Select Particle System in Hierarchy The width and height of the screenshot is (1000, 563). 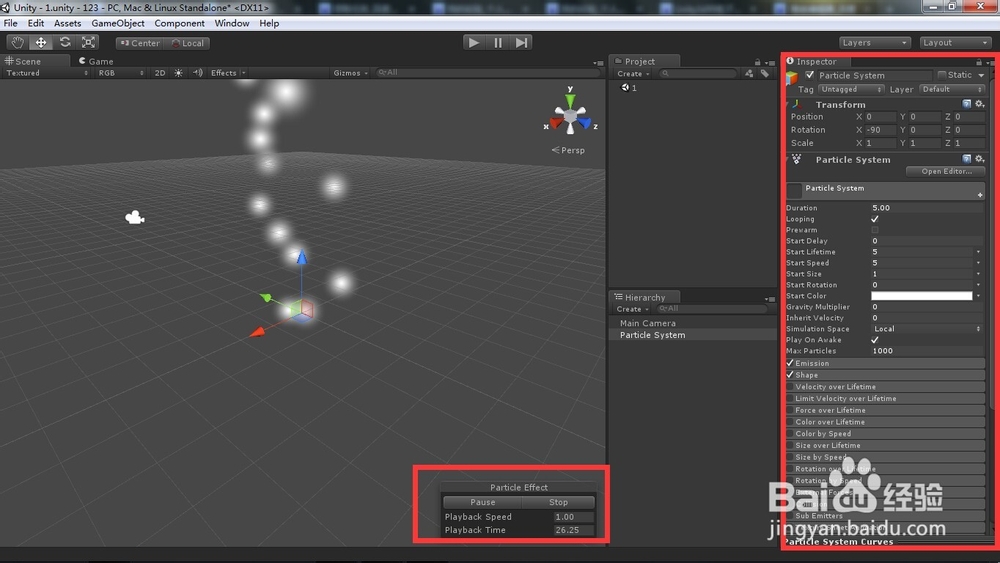(652, 335)
